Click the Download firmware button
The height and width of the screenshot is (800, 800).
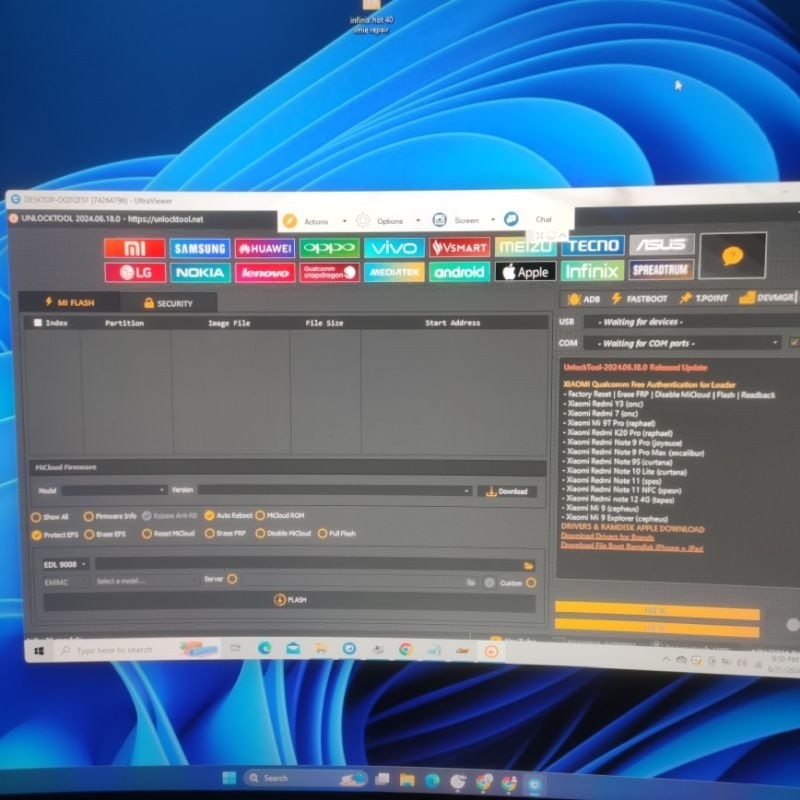pyautogui.click(x=507, y=492)
